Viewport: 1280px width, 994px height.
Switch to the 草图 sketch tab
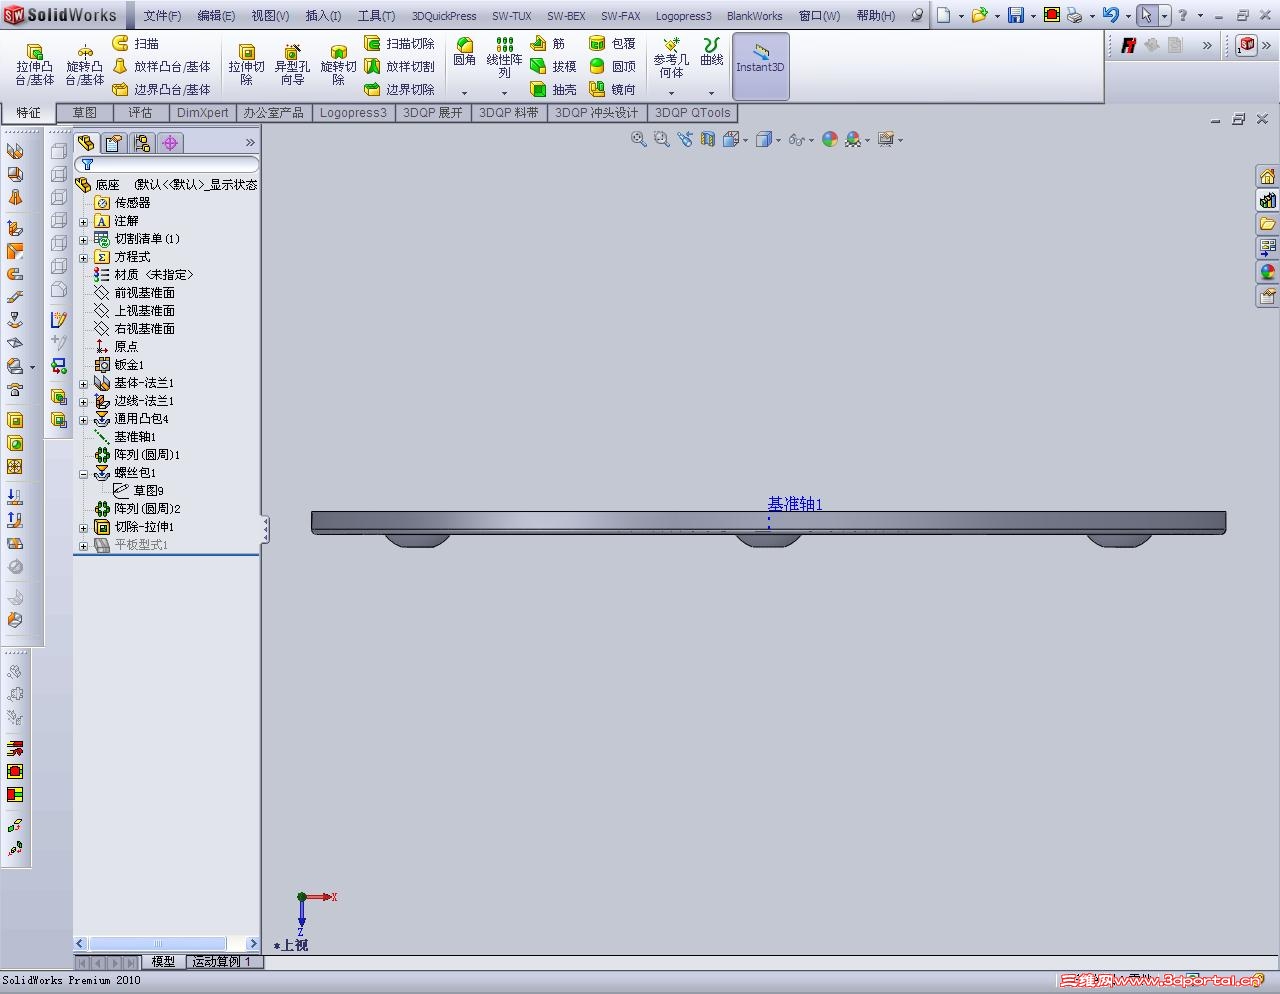85,113
